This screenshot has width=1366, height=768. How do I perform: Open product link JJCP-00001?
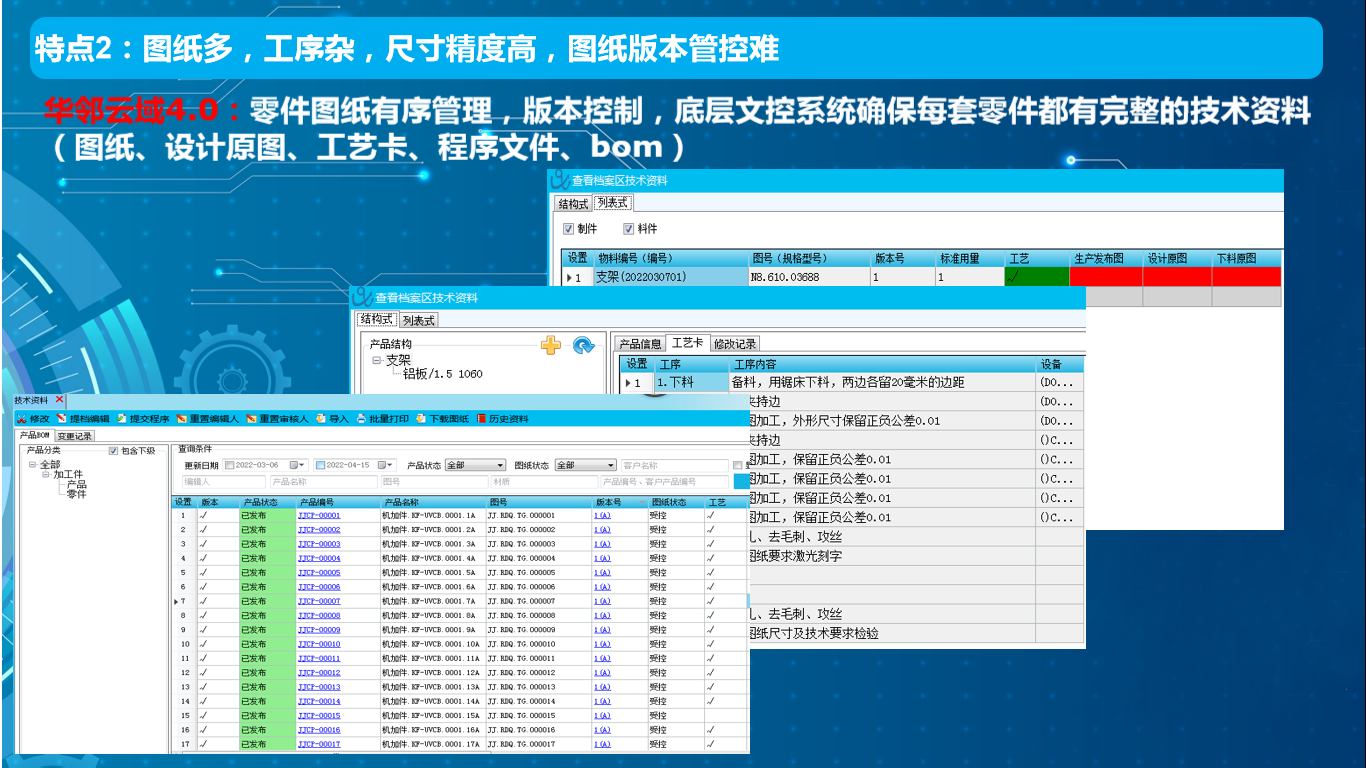[x=319, y=516]
